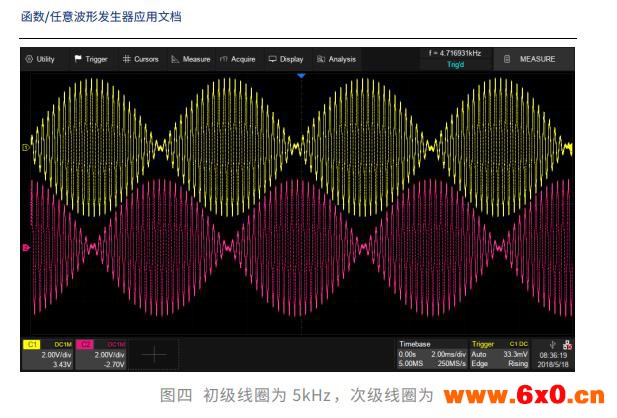The width and height of the screenshot is (617, 418).
Task: Click the Measure ruler icon
Action: [175, 59]
